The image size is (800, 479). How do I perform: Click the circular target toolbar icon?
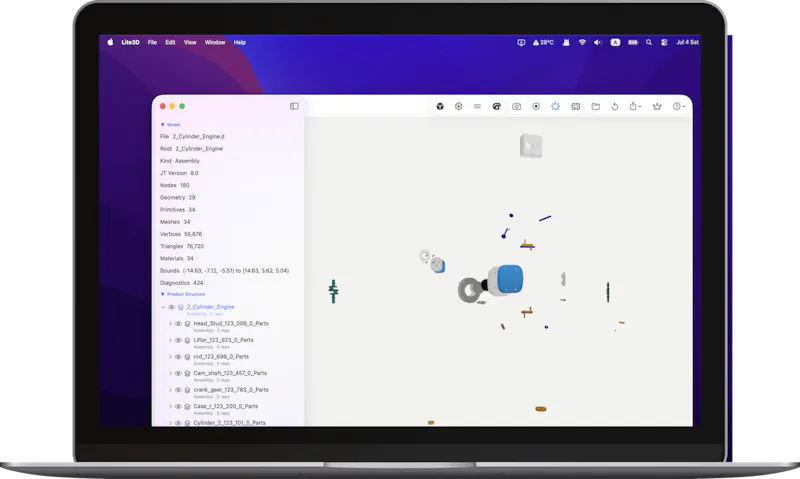[536, 106]
